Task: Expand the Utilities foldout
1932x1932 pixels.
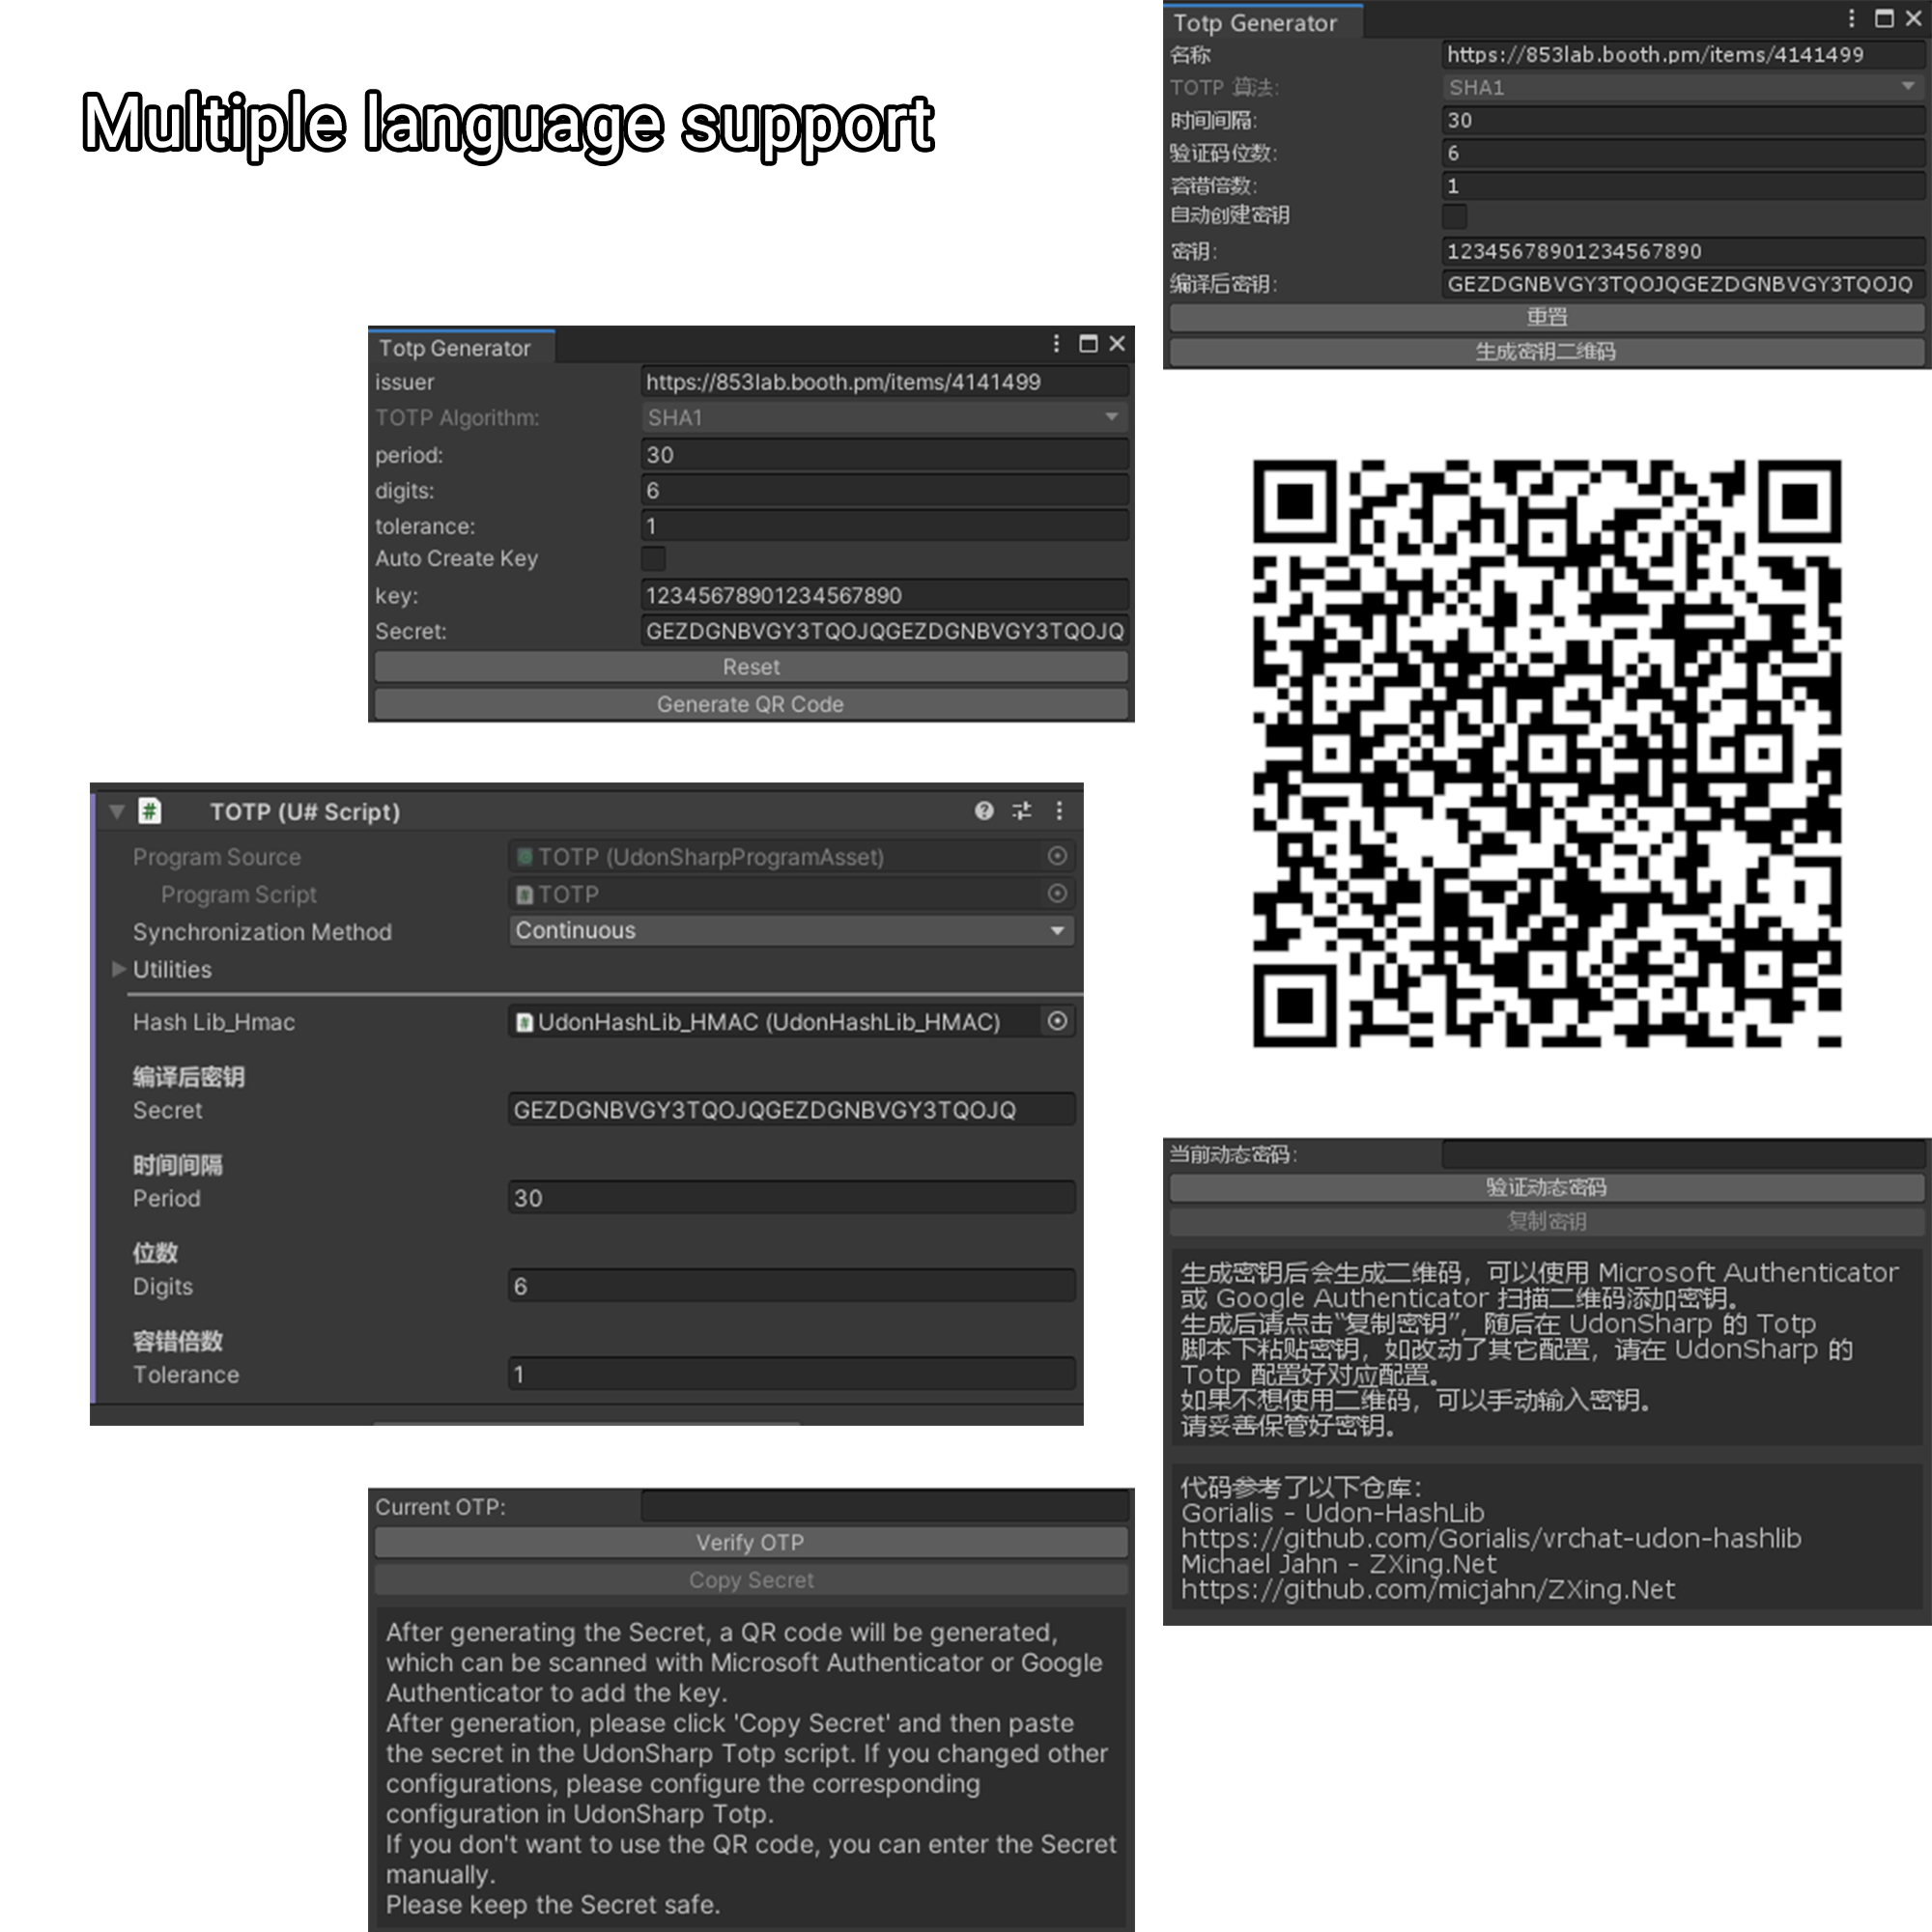Action: (x=118, y=969)
